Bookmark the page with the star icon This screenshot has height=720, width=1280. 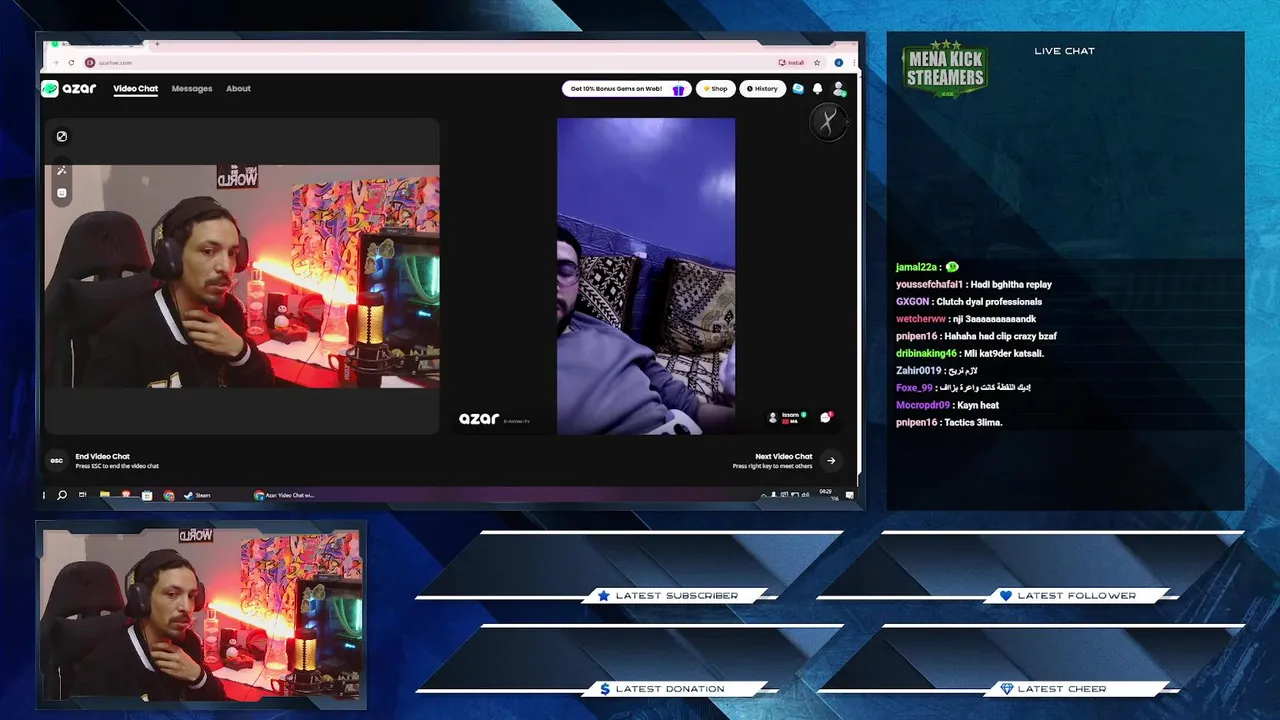(817, 62)
